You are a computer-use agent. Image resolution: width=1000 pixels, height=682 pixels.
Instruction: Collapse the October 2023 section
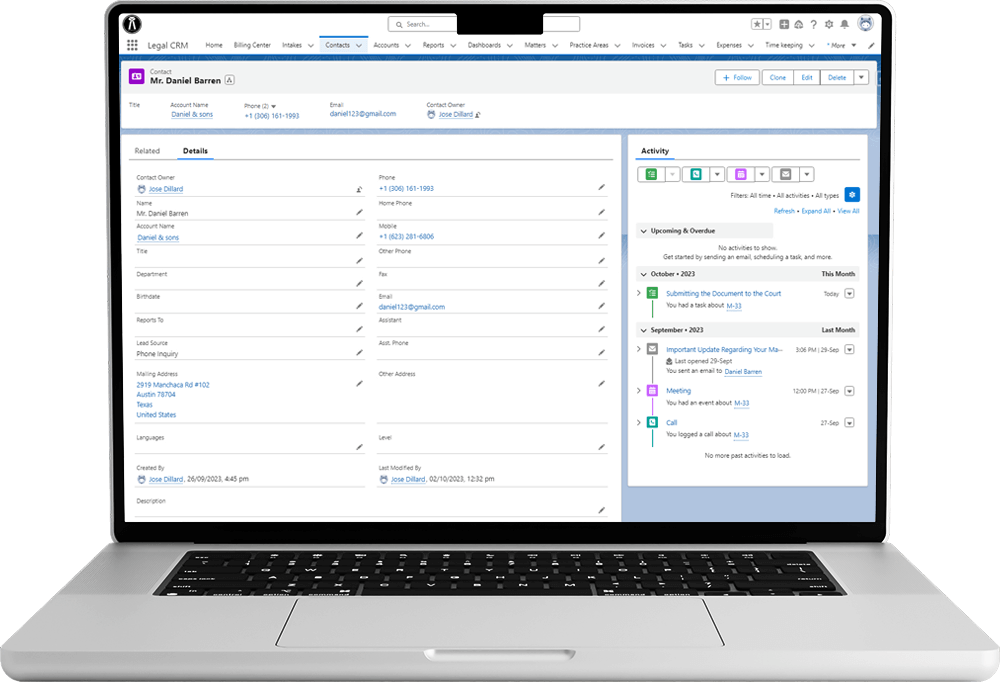[643, 274]
